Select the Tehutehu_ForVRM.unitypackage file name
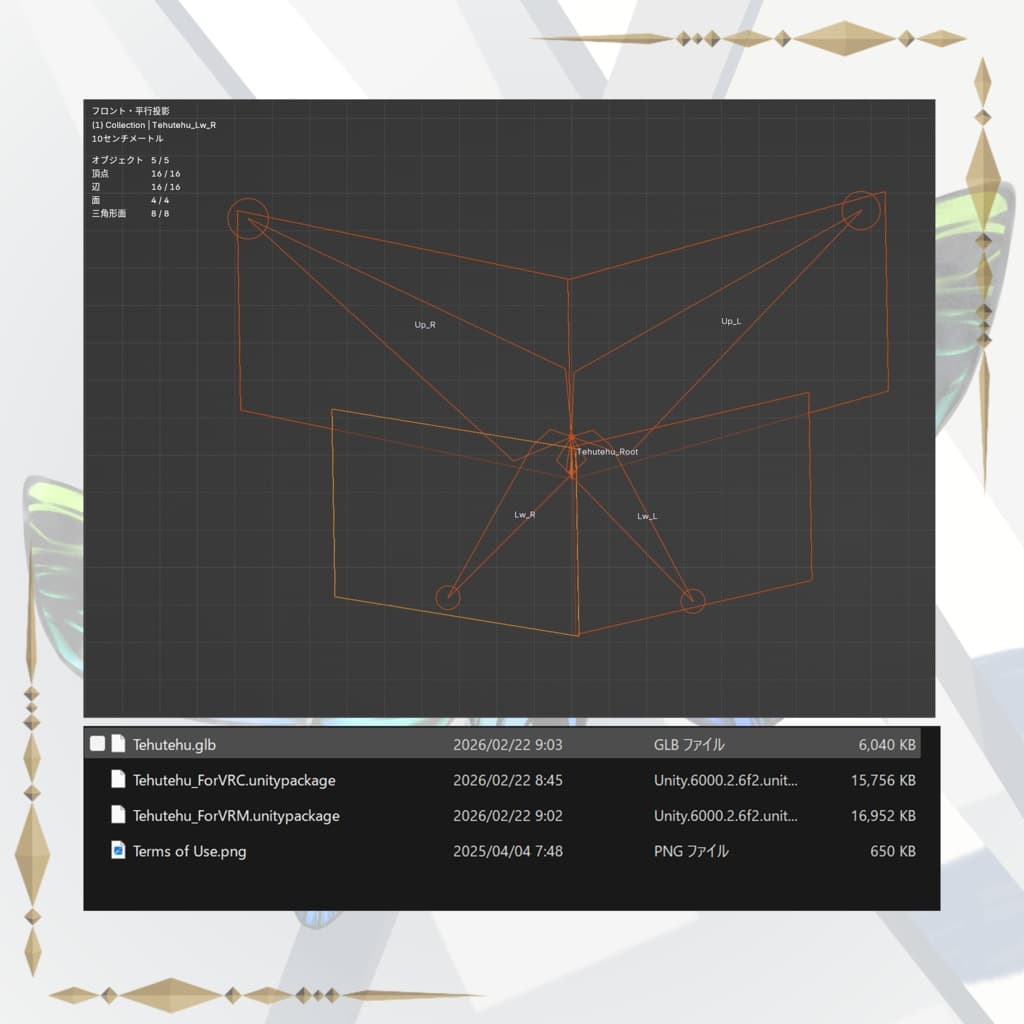The height and width of the screenshot is (1024, 1024). tap(236, 815)
